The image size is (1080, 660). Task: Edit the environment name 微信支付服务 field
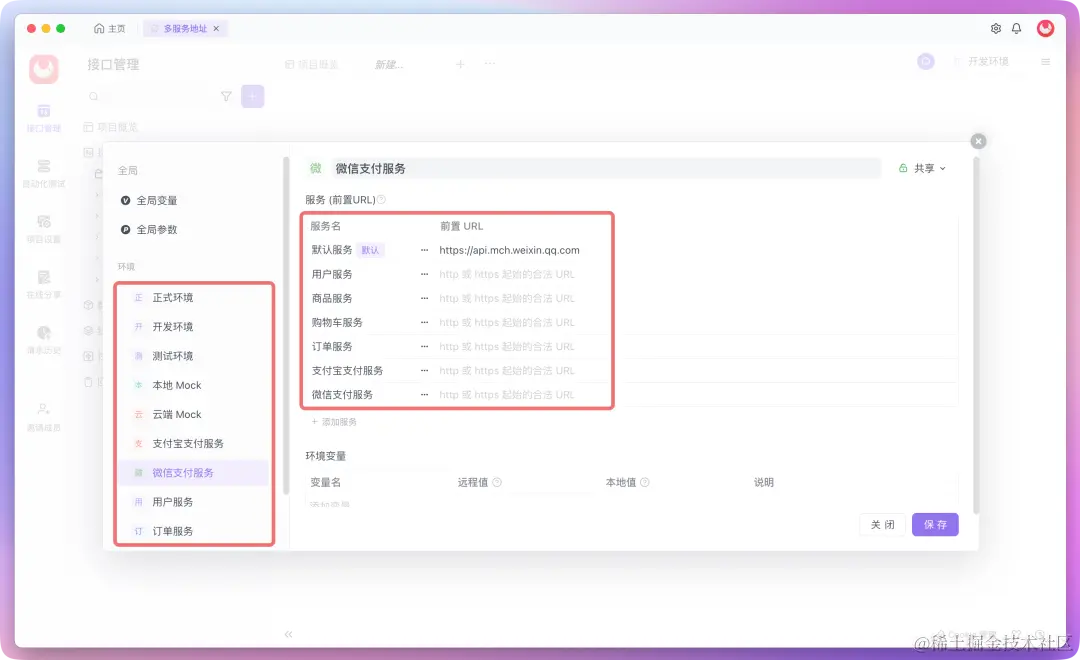coord(606,168)
